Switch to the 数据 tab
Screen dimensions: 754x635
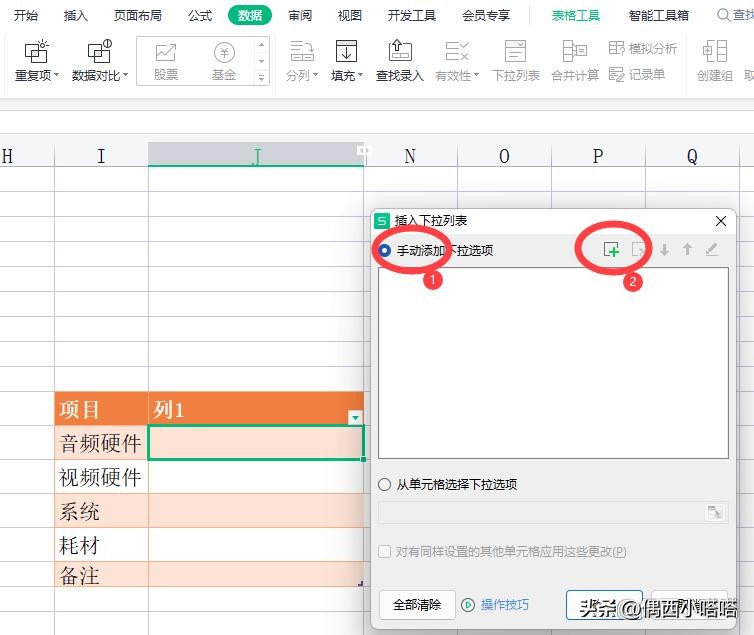click(250, 15)
